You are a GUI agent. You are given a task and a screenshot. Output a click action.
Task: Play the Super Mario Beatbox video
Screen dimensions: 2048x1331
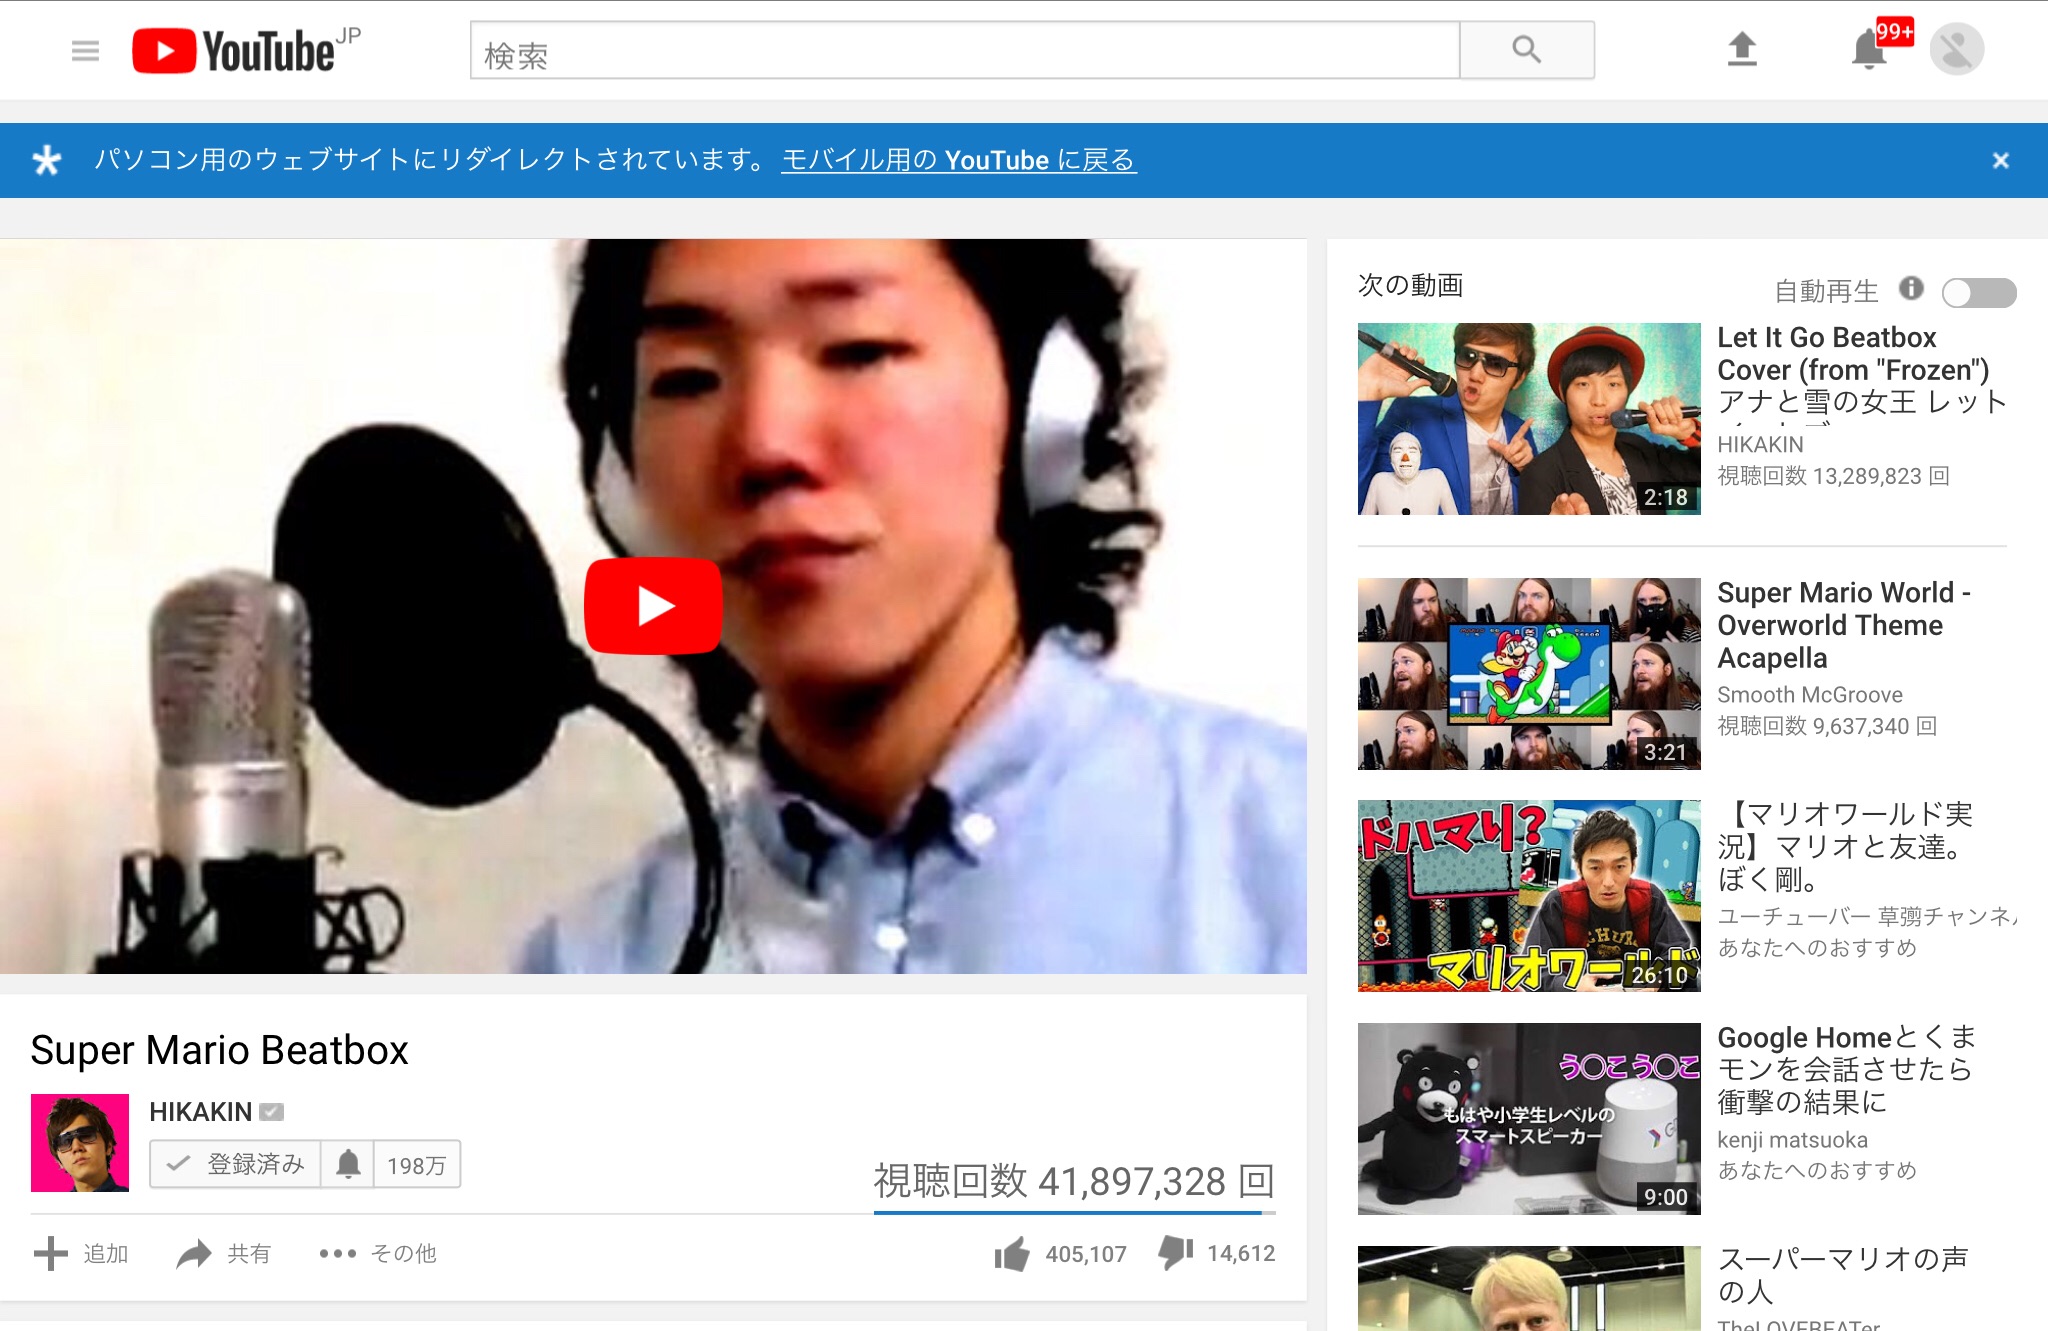(653, 606)
